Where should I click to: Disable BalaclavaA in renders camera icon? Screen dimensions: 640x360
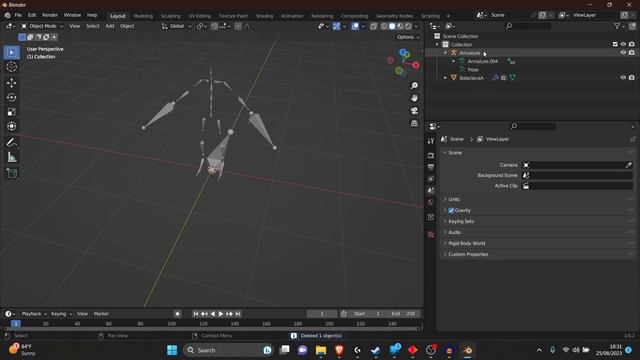(x=631, y=78)
